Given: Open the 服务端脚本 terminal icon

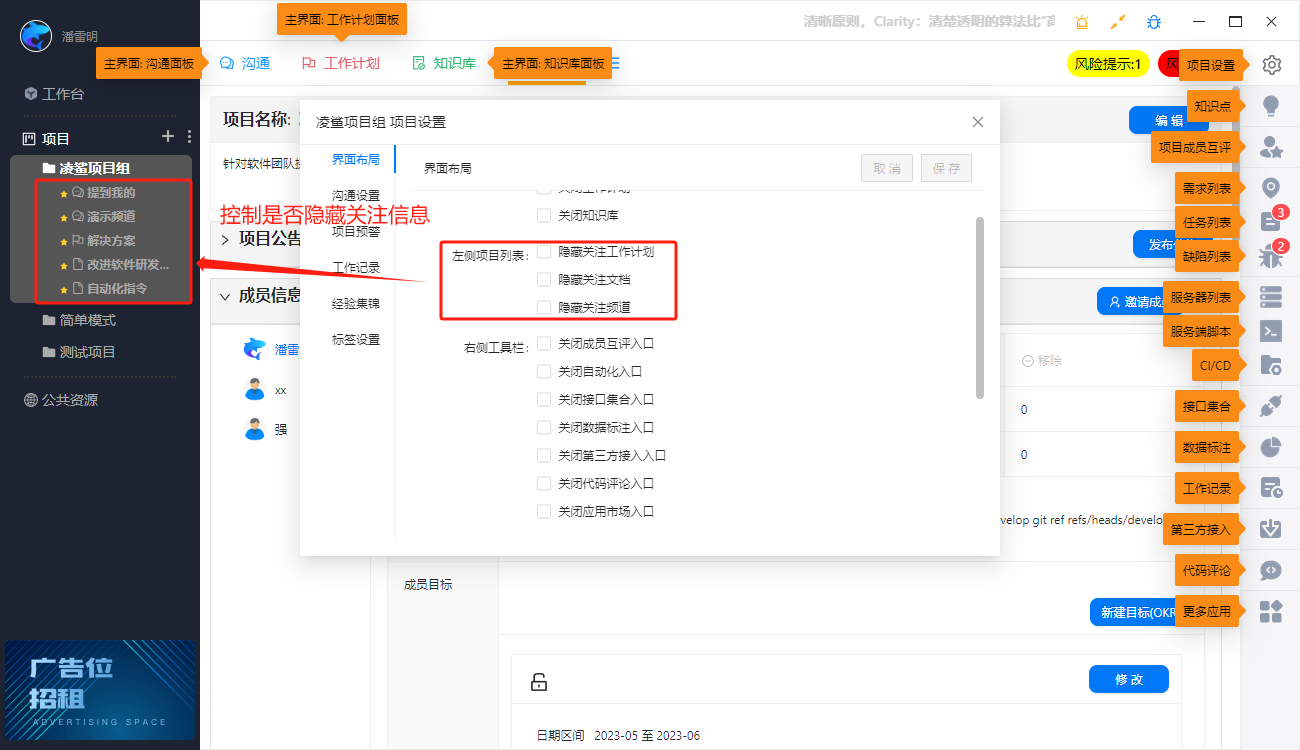Looking at the screenshot, I should coord(1270,331).
